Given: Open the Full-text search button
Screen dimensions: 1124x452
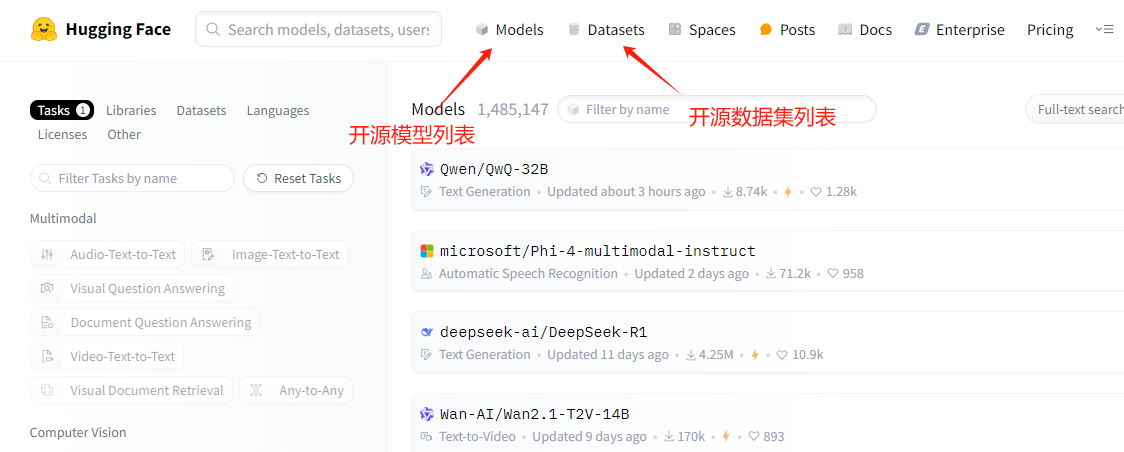Looking at the screenshot, I should pyautogui.click(x=1075, y=110).
